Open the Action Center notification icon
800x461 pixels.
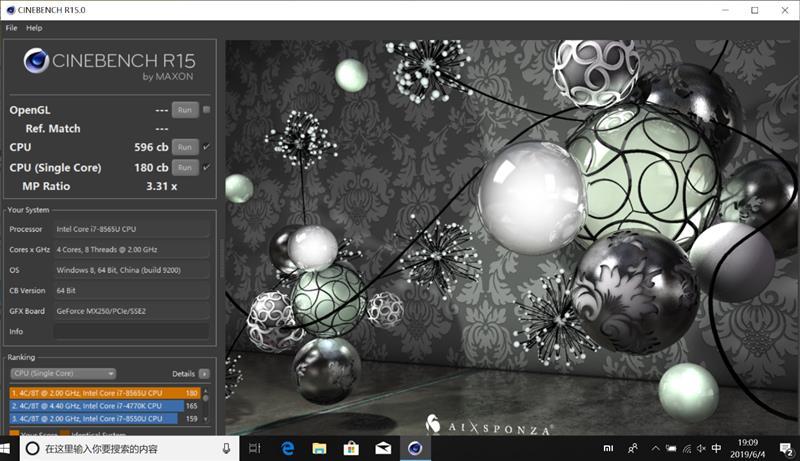coord(786,448)
